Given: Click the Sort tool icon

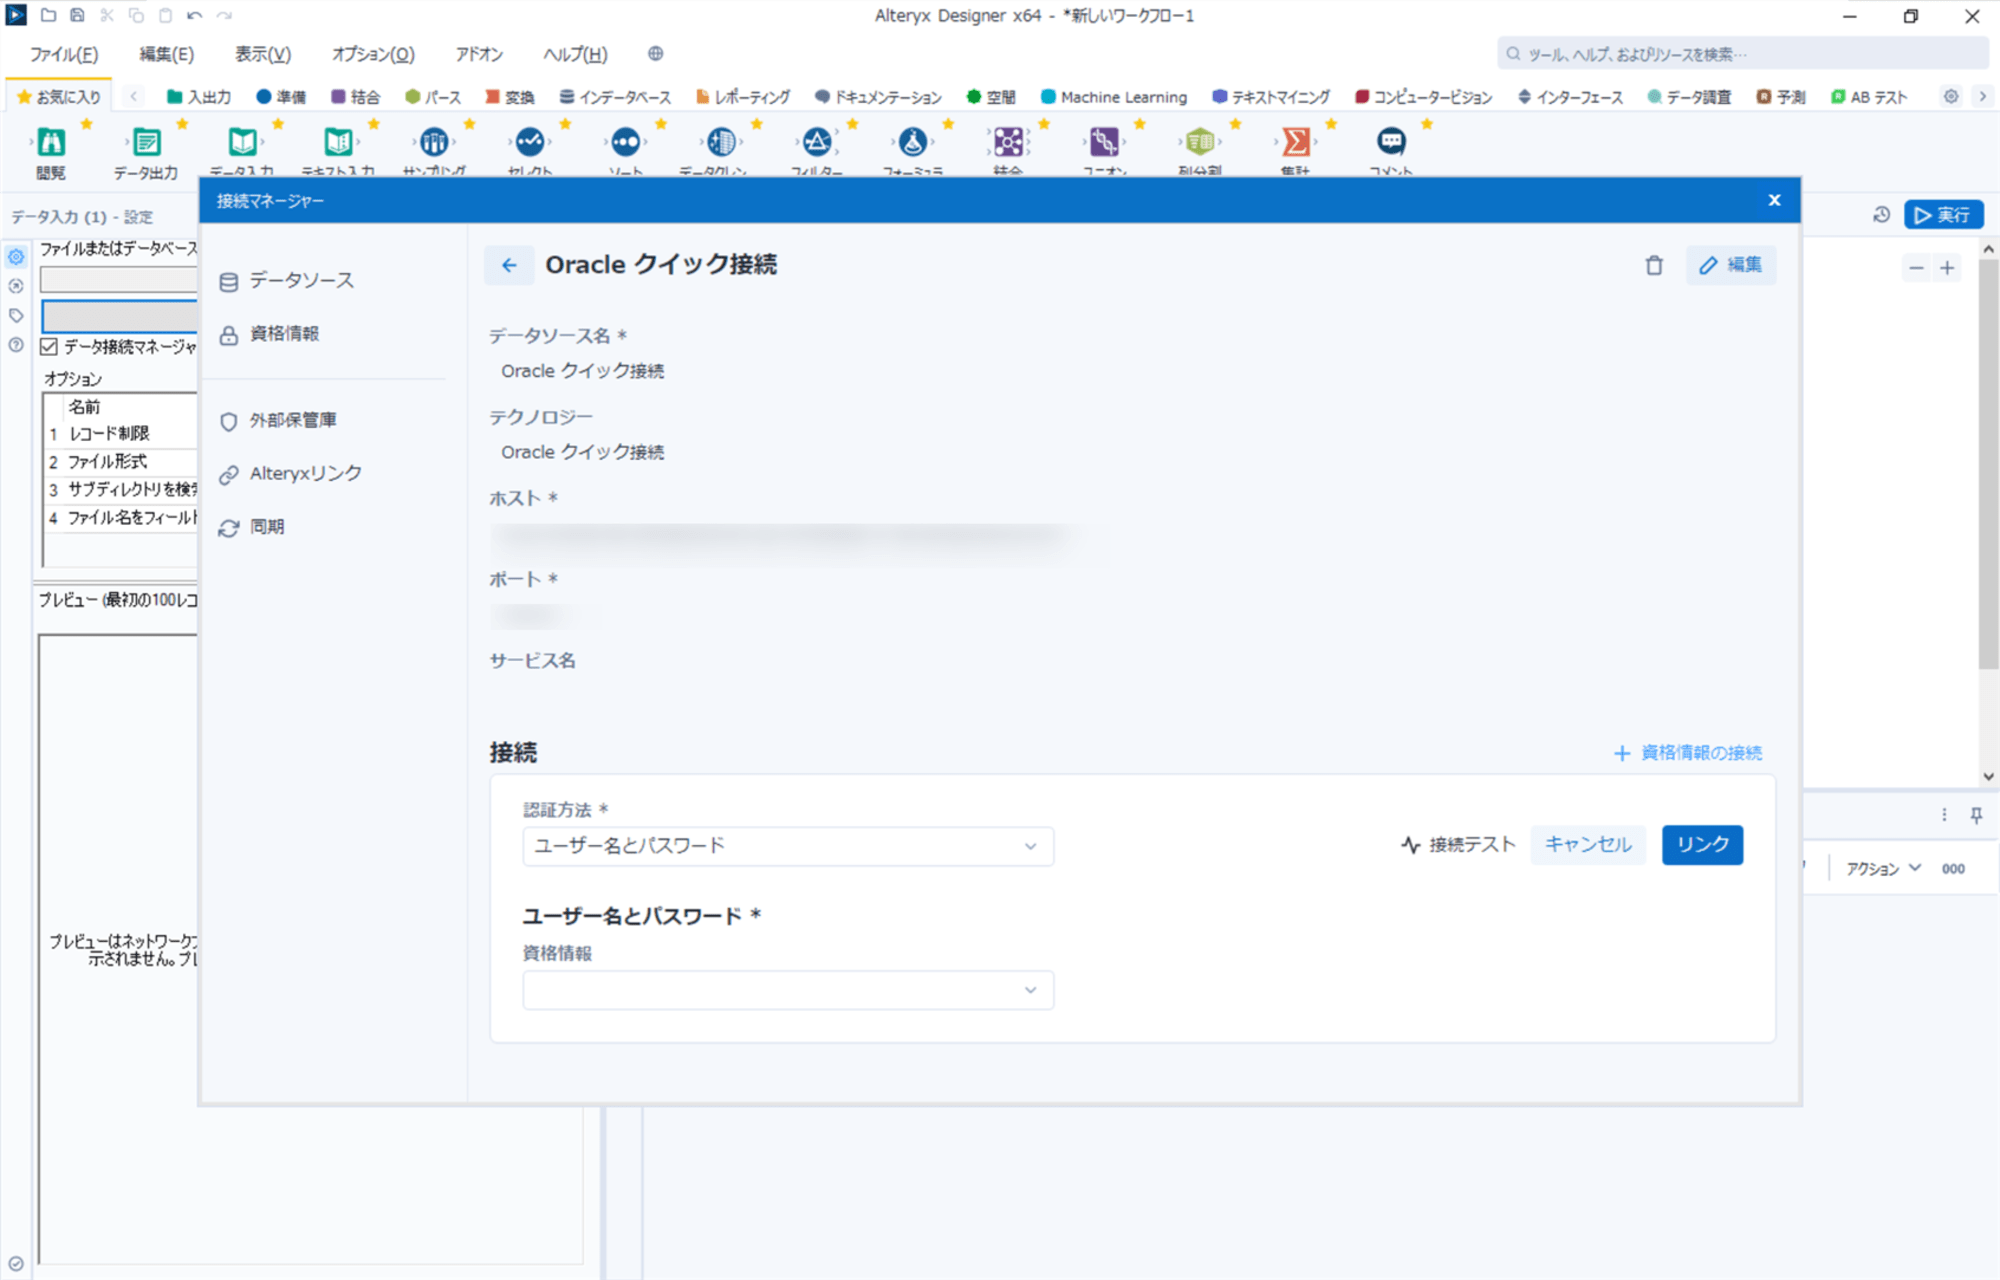Looking at the screenshot, I should [626, 142].
